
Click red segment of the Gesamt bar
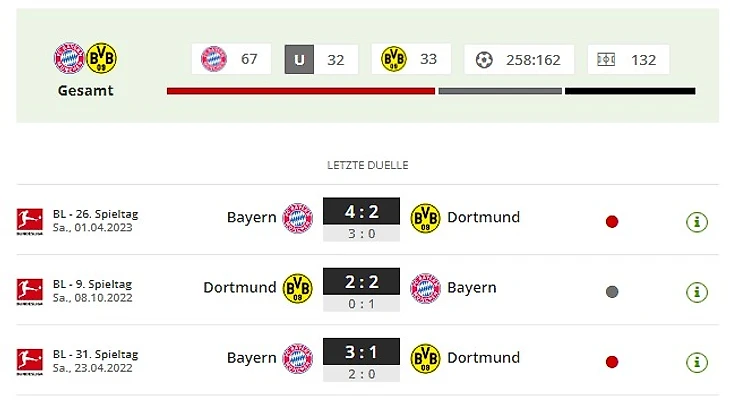click(301, 91)
